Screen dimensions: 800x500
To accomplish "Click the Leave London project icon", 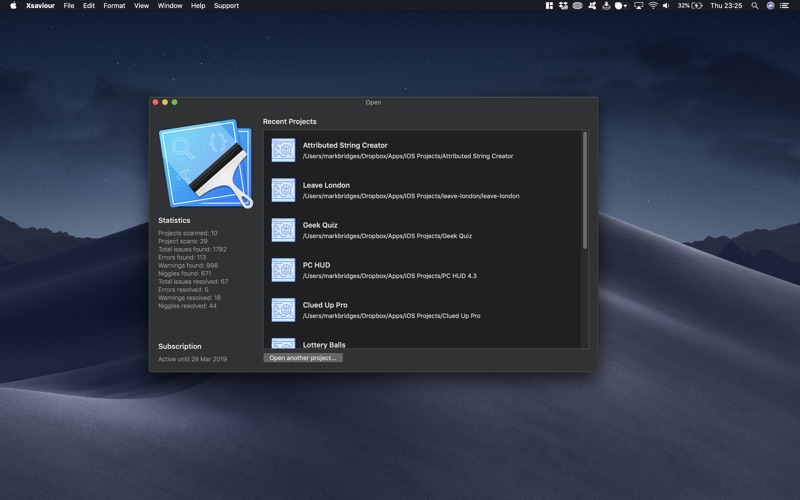I will coord(283,190).
